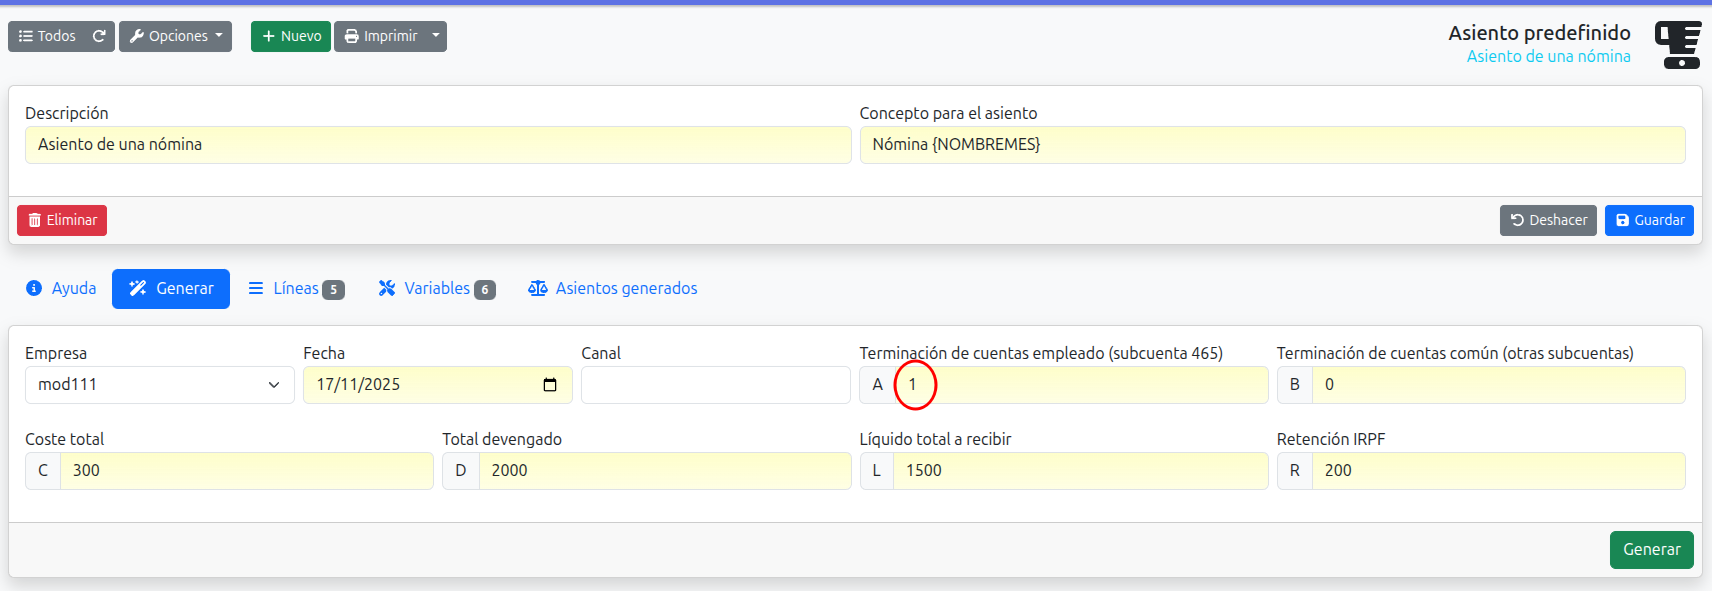This screenshot has width=1712, height=591.
Task: Click the Todos list button
Action: click(47, 36)
